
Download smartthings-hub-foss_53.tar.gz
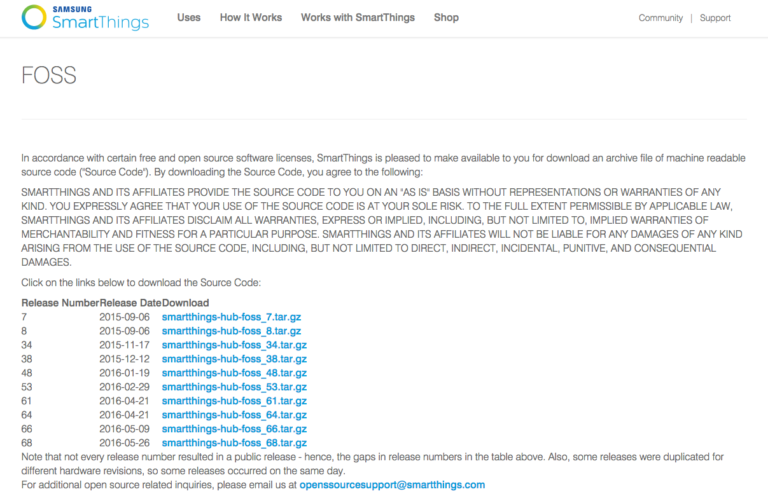tap(234, 387)
